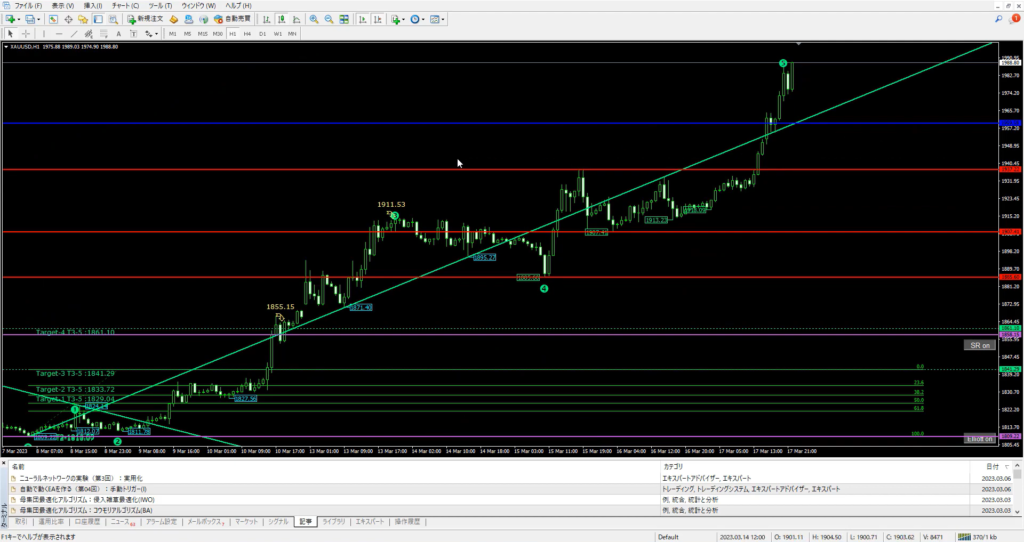Toggle the 自動売買 auto trading button

coord(234,19)
